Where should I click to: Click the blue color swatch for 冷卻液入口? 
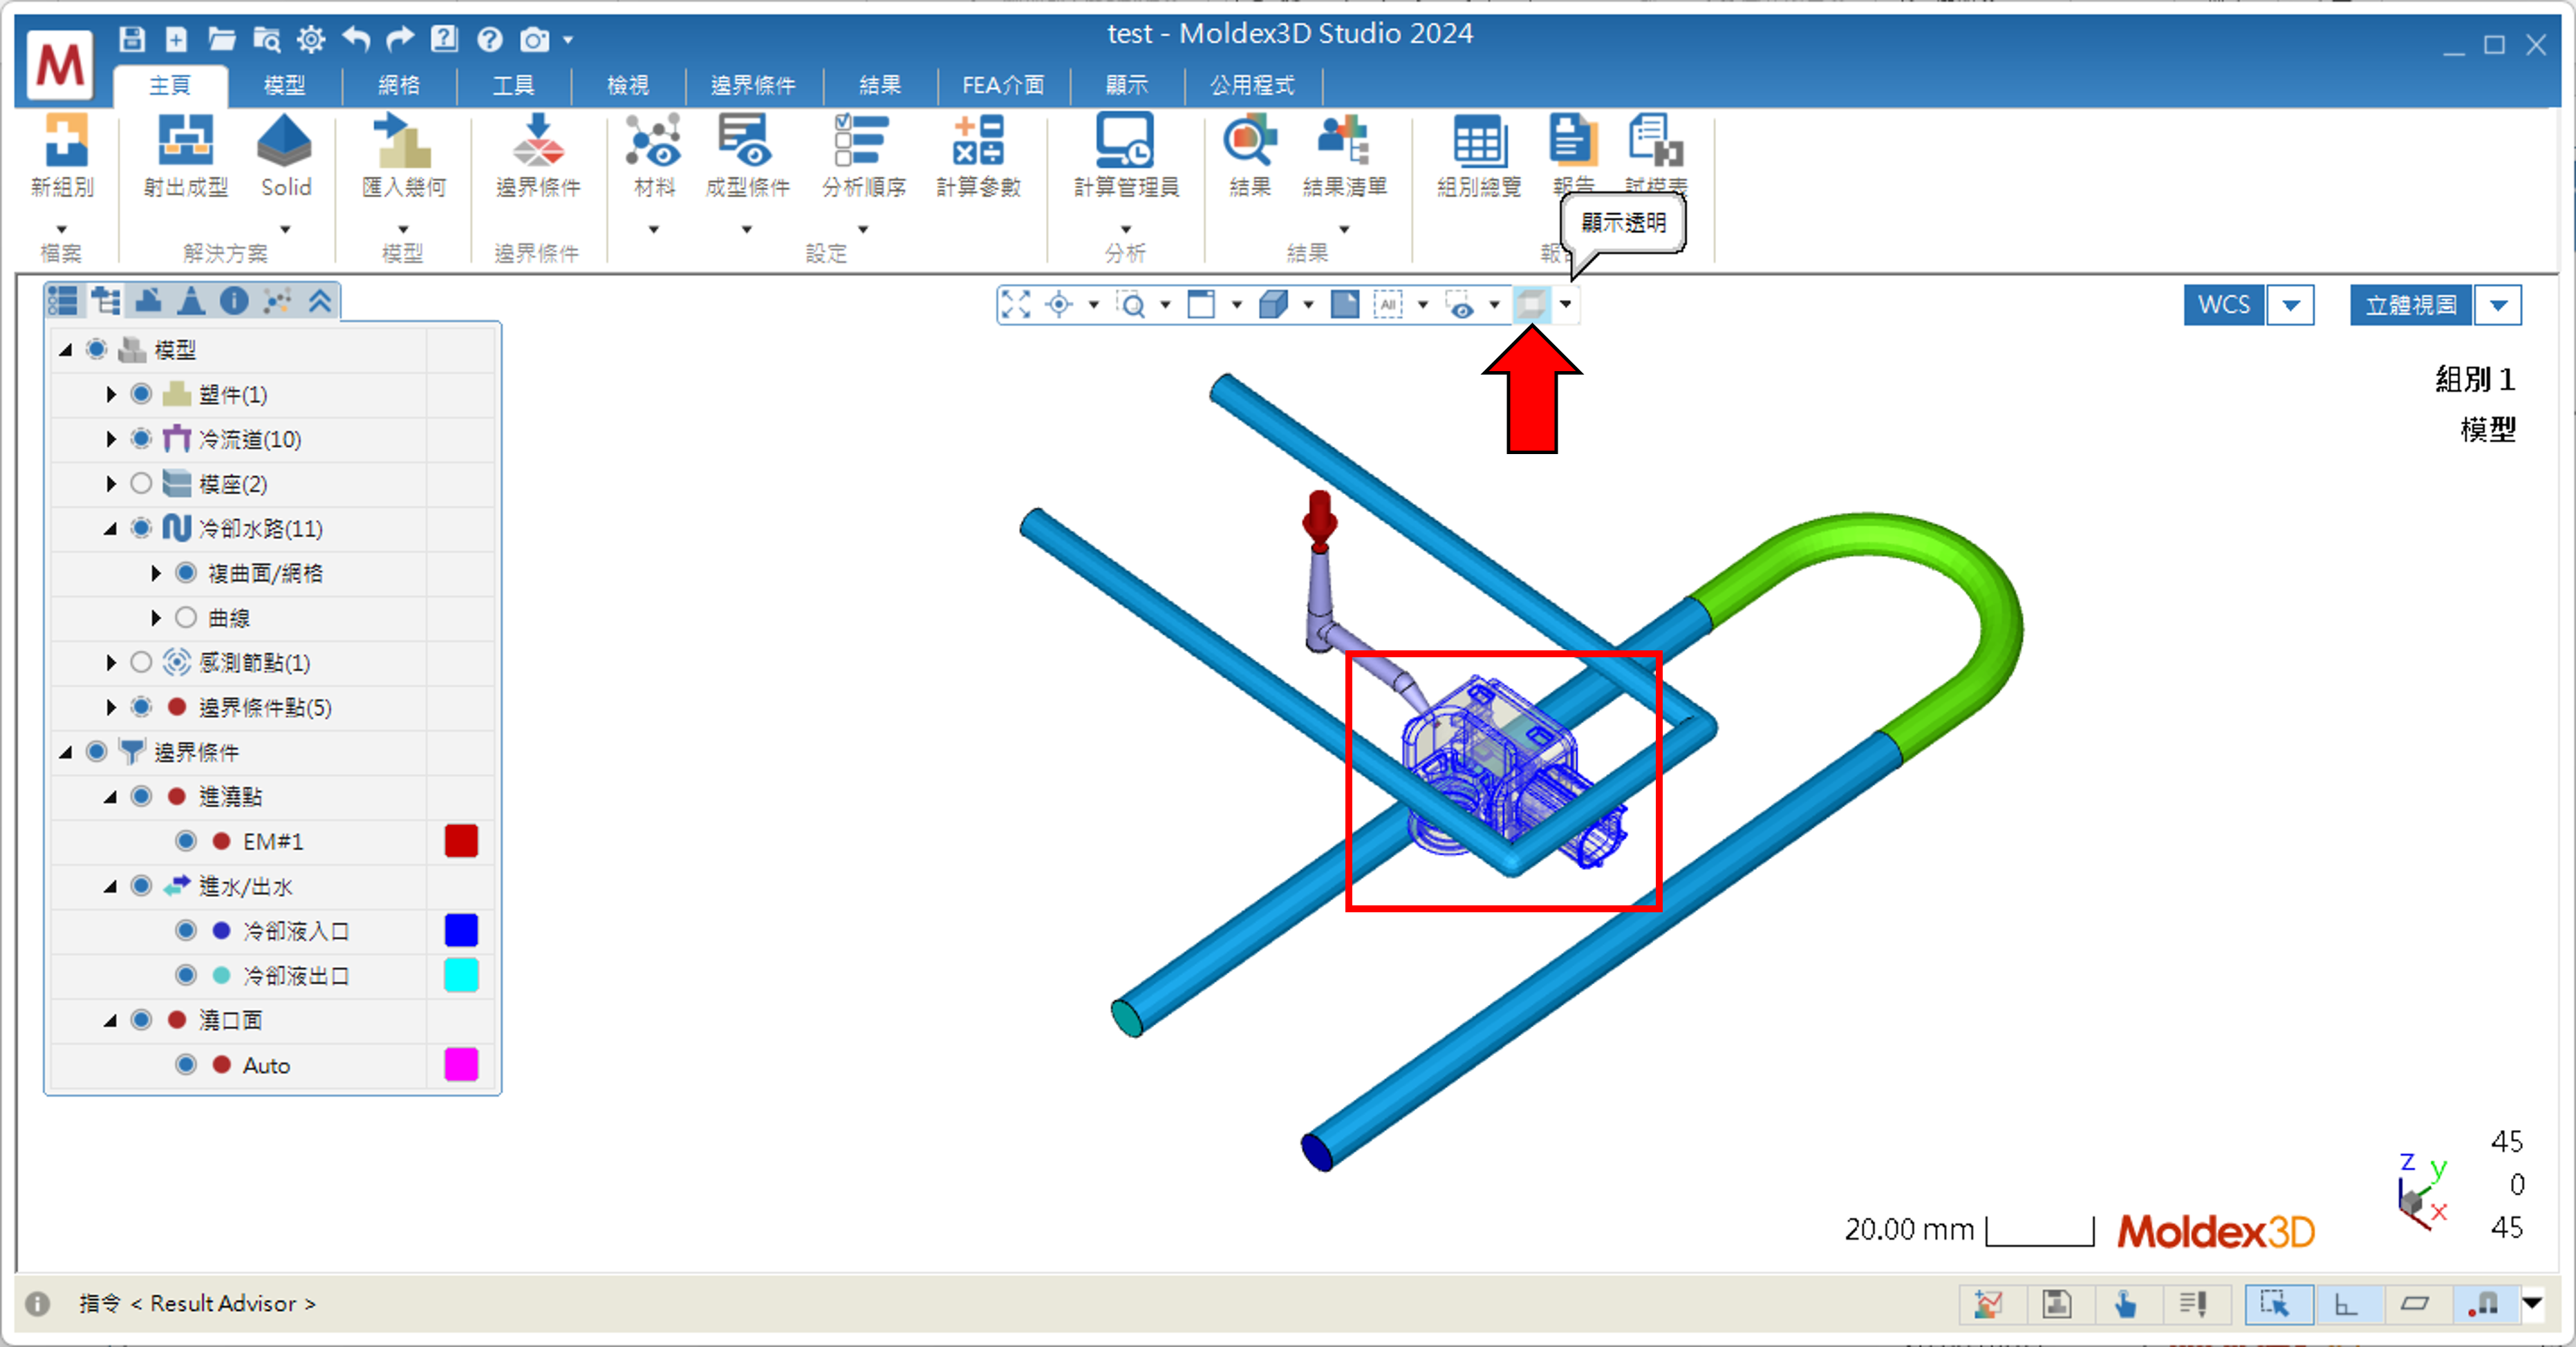[461, 930]
